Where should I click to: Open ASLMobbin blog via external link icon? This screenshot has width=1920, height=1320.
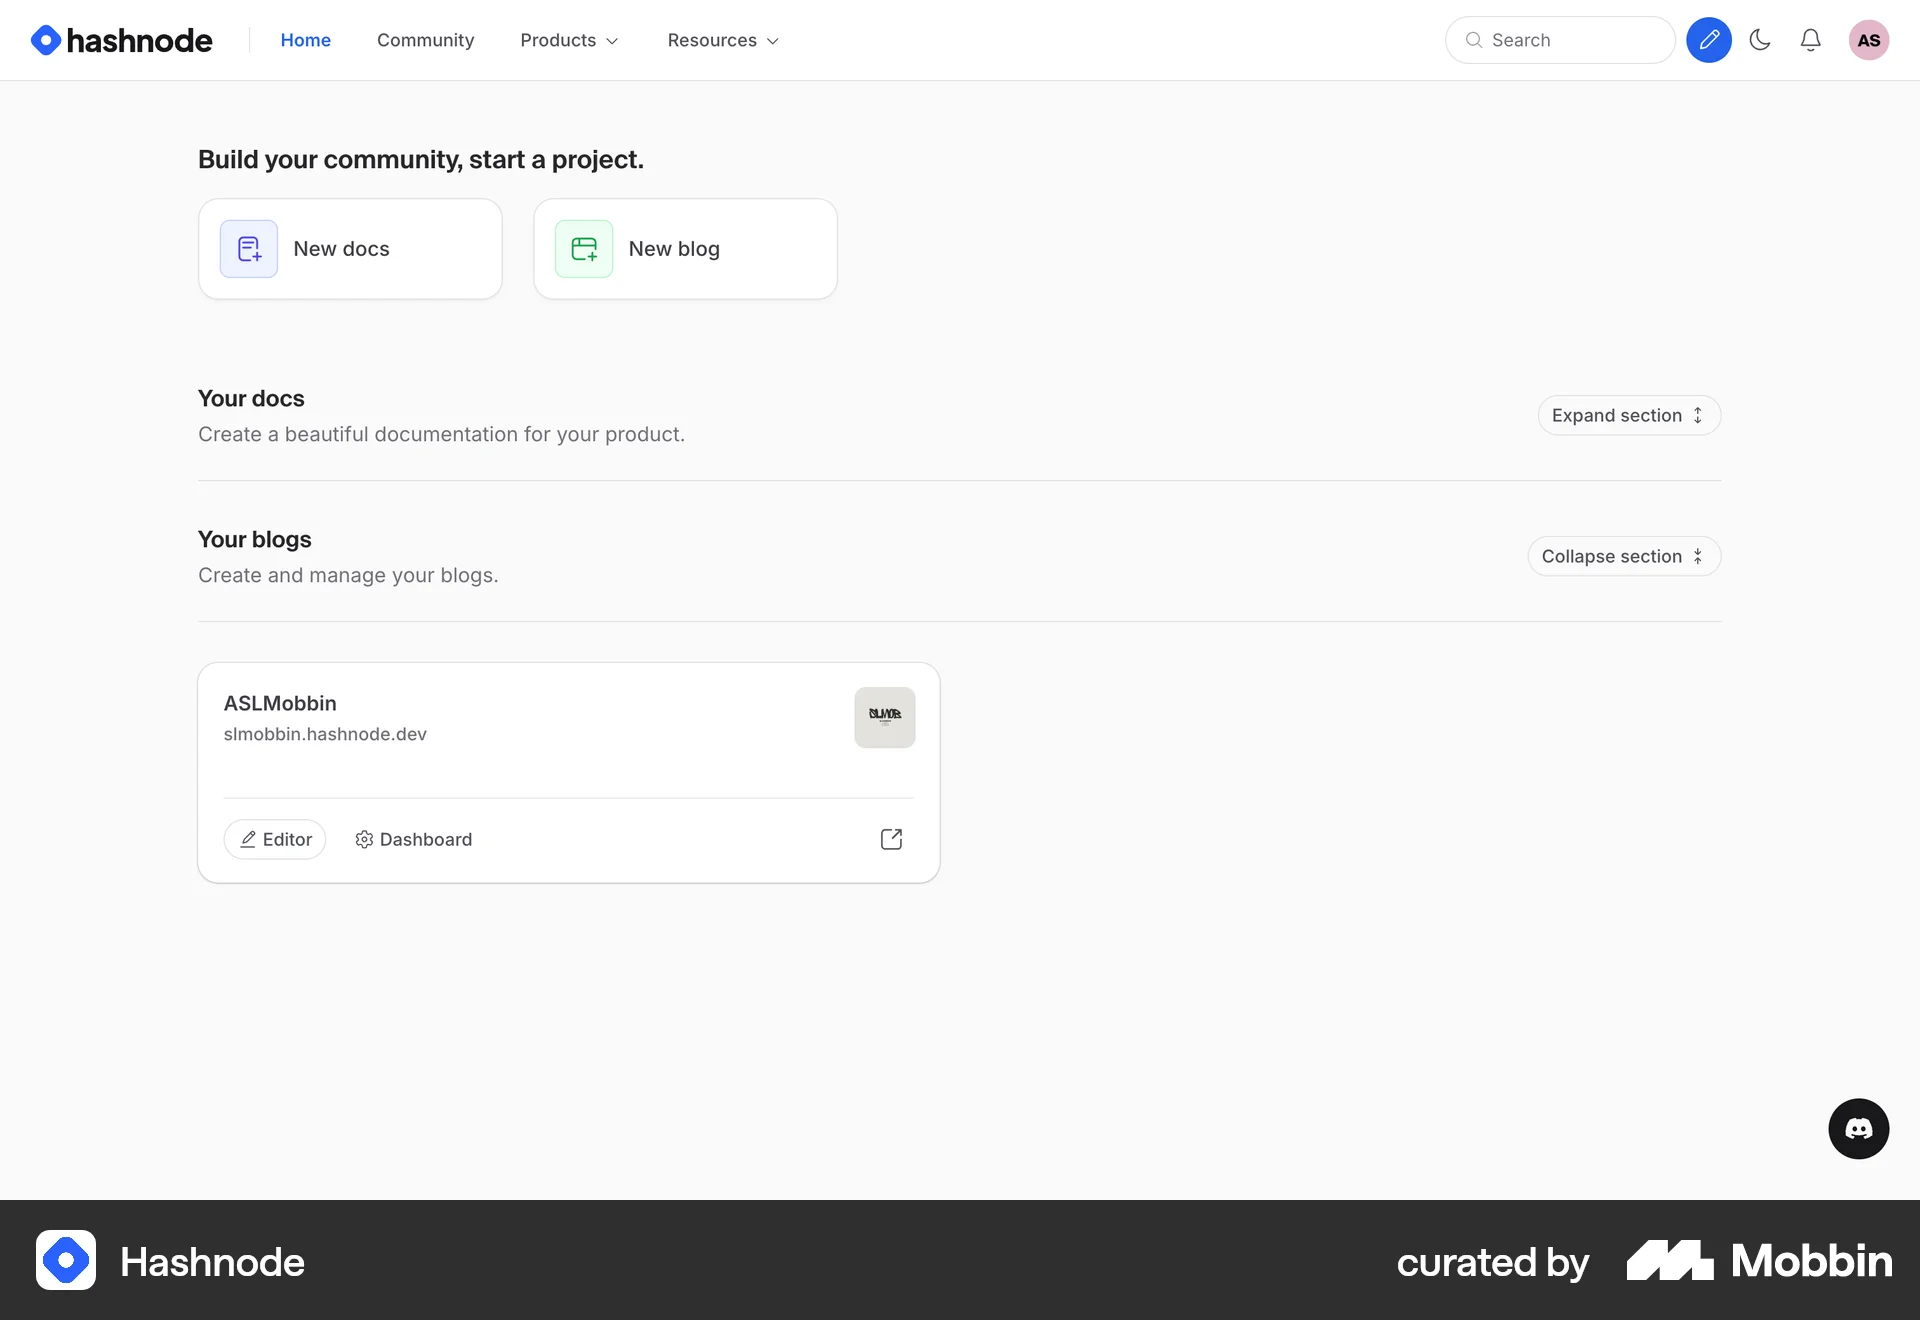tap(891, 839)
